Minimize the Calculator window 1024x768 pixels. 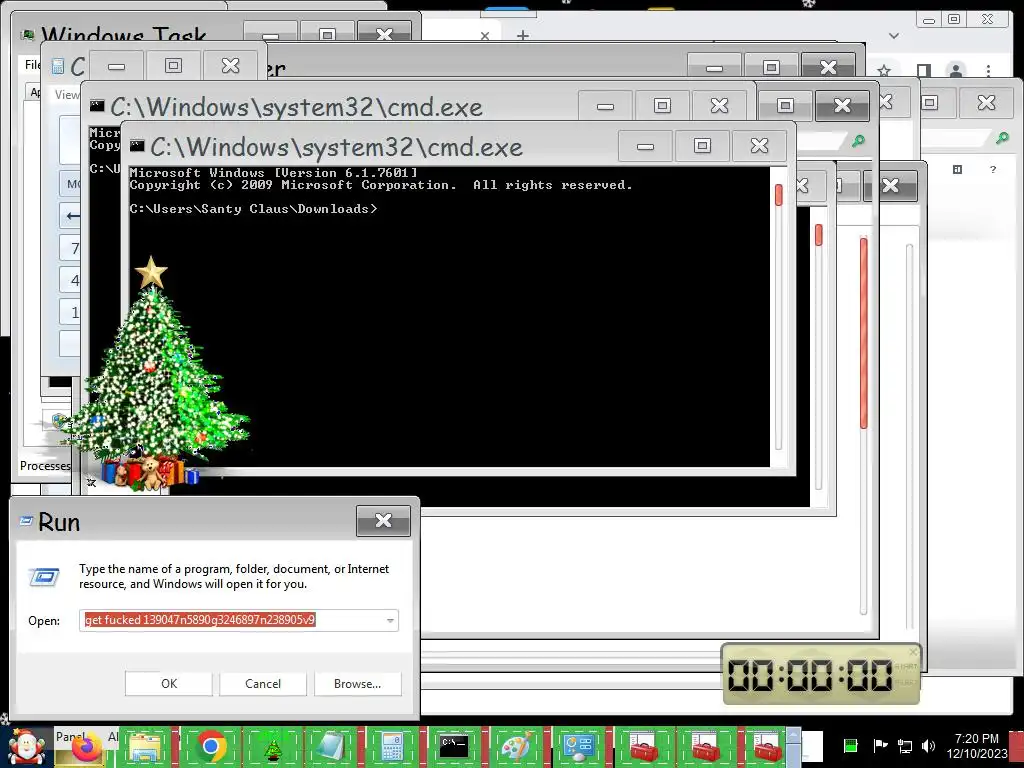(x=116, y=66)
